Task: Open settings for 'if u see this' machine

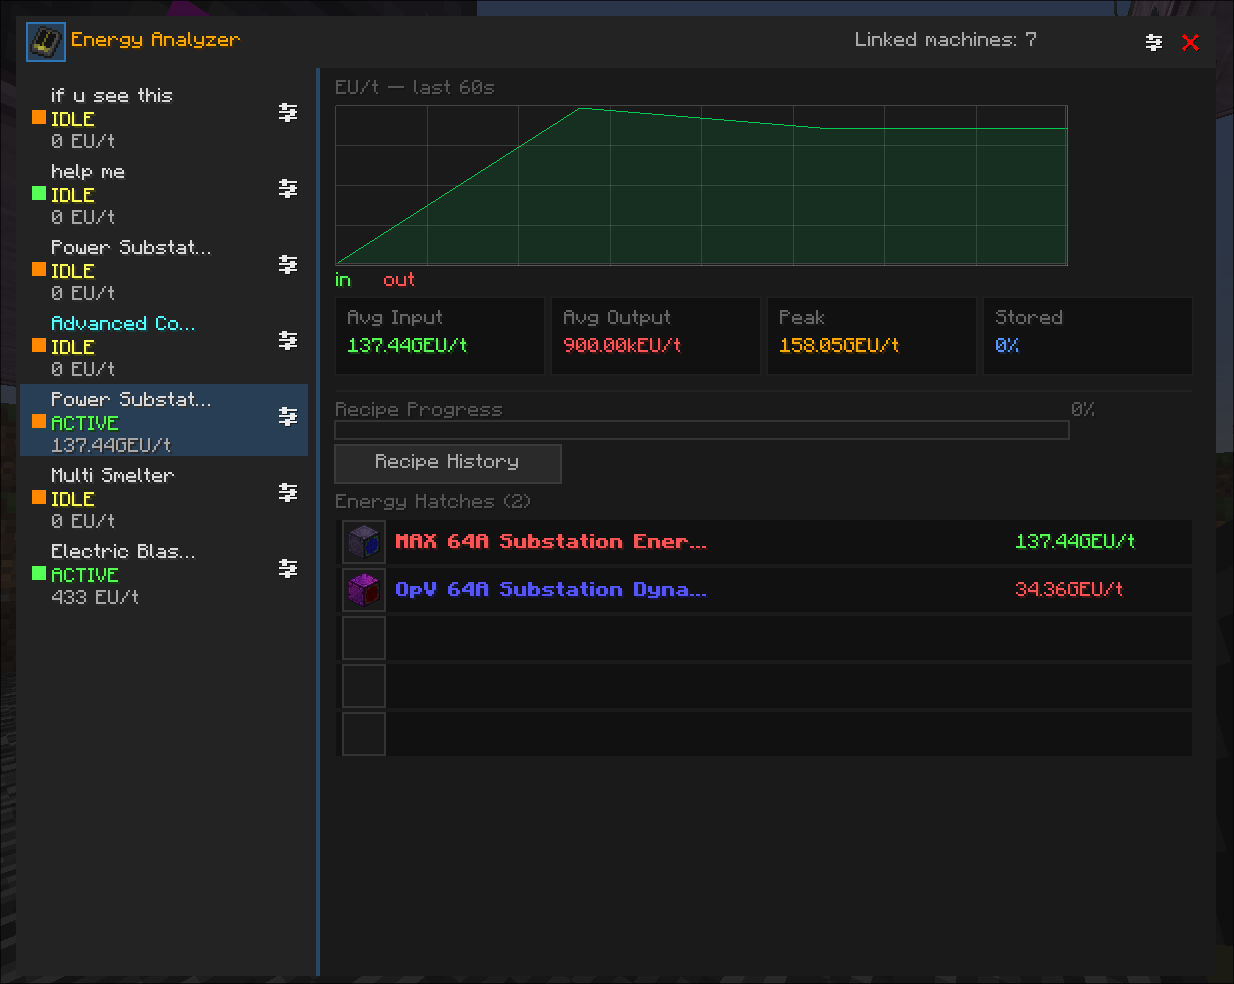Action: pyautogui.click(x=288, y=112)
